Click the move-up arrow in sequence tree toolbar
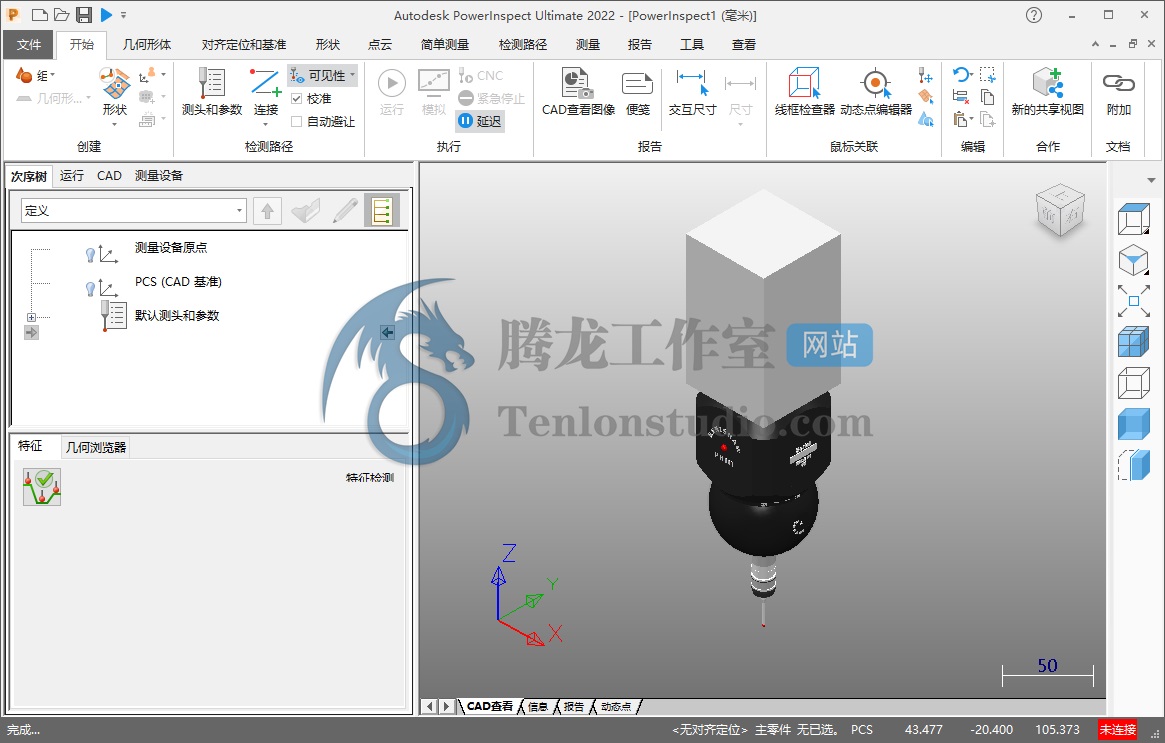The height and width of the screenshot is (743, 1165). (267, 211)
